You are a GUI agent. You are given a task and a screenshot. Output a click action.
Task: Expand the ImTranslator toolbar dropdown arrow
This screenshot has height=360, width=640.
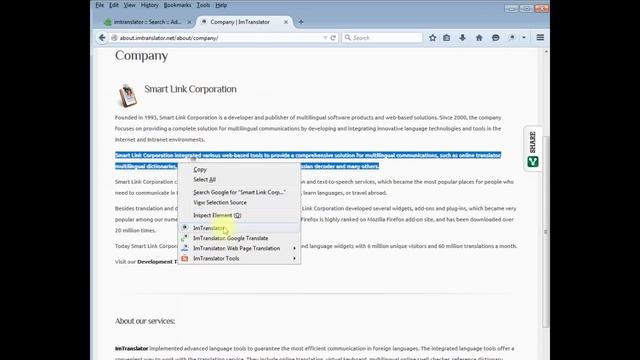coord(524,38)
